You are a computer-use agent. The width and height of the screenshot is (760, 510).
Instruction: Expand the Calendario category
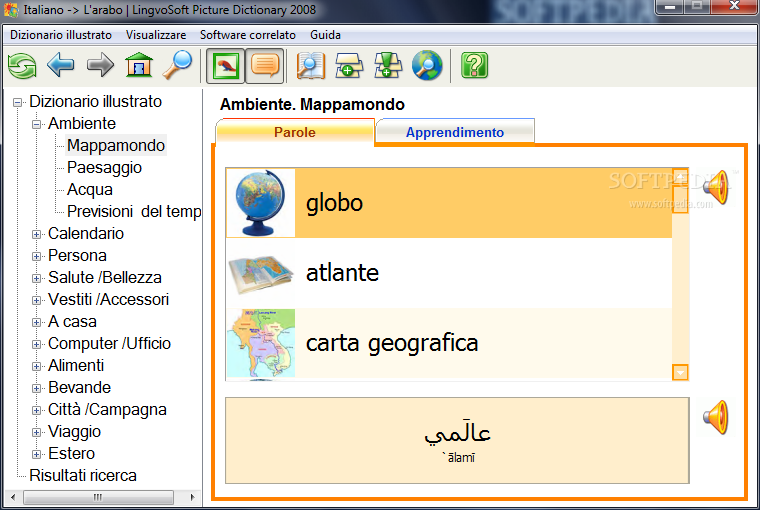[x=36, y=234]
